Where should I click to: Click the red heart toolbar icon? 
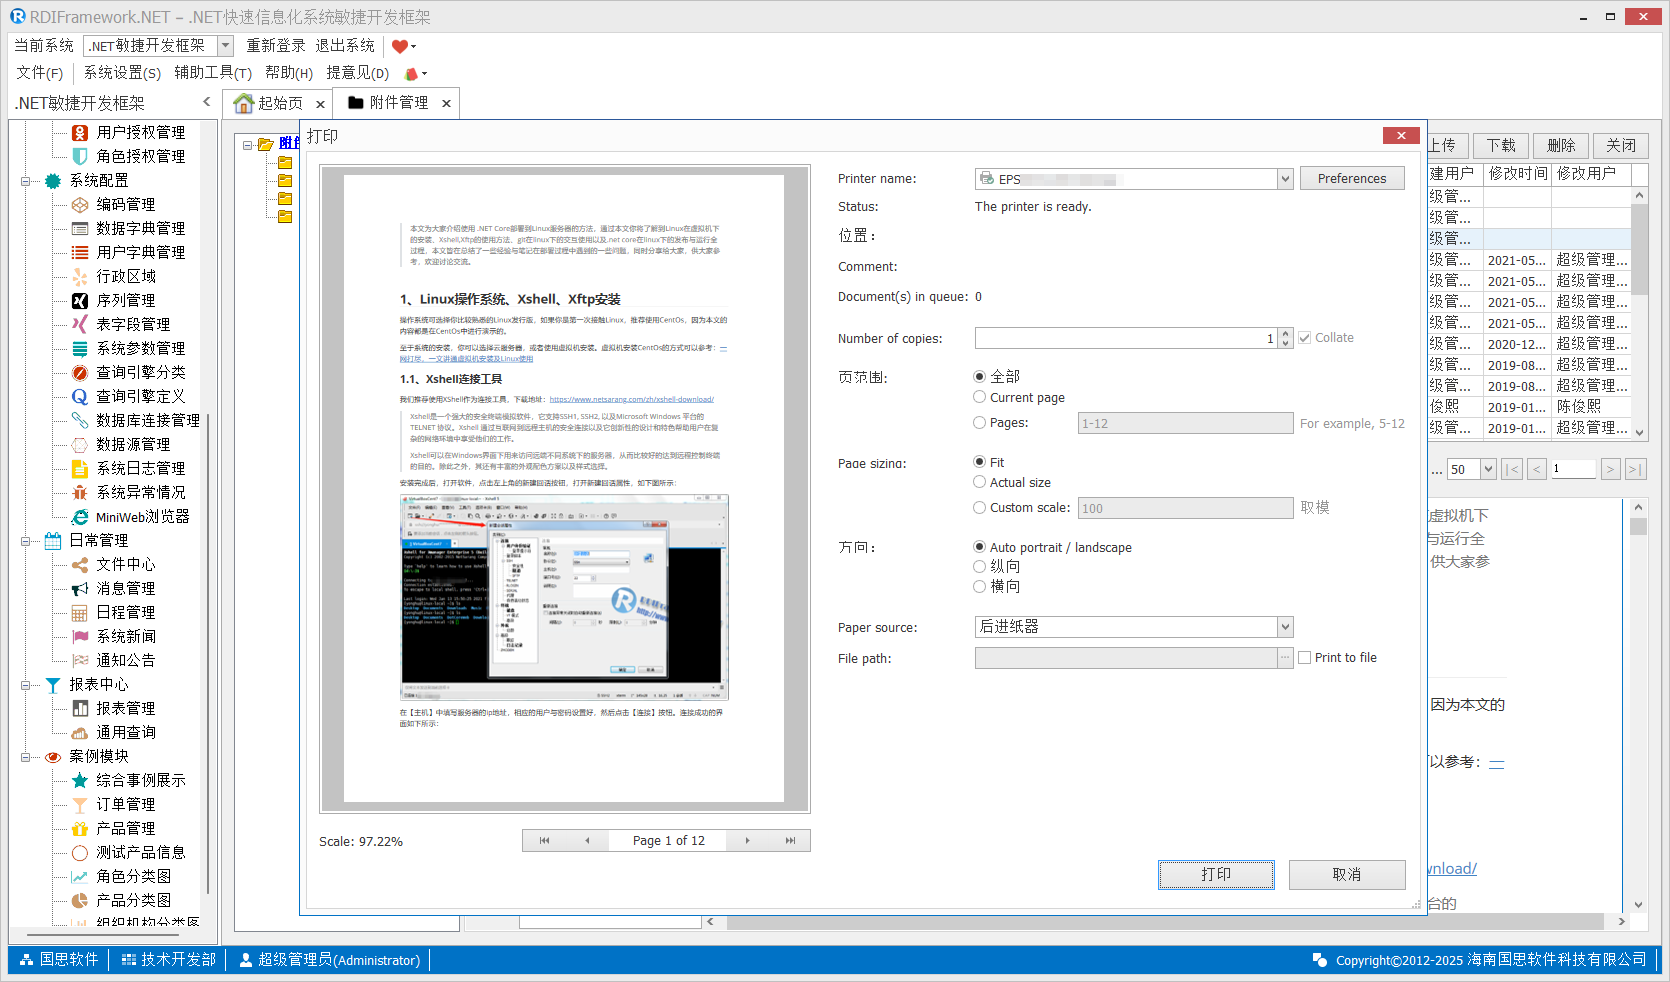(400, 46)
